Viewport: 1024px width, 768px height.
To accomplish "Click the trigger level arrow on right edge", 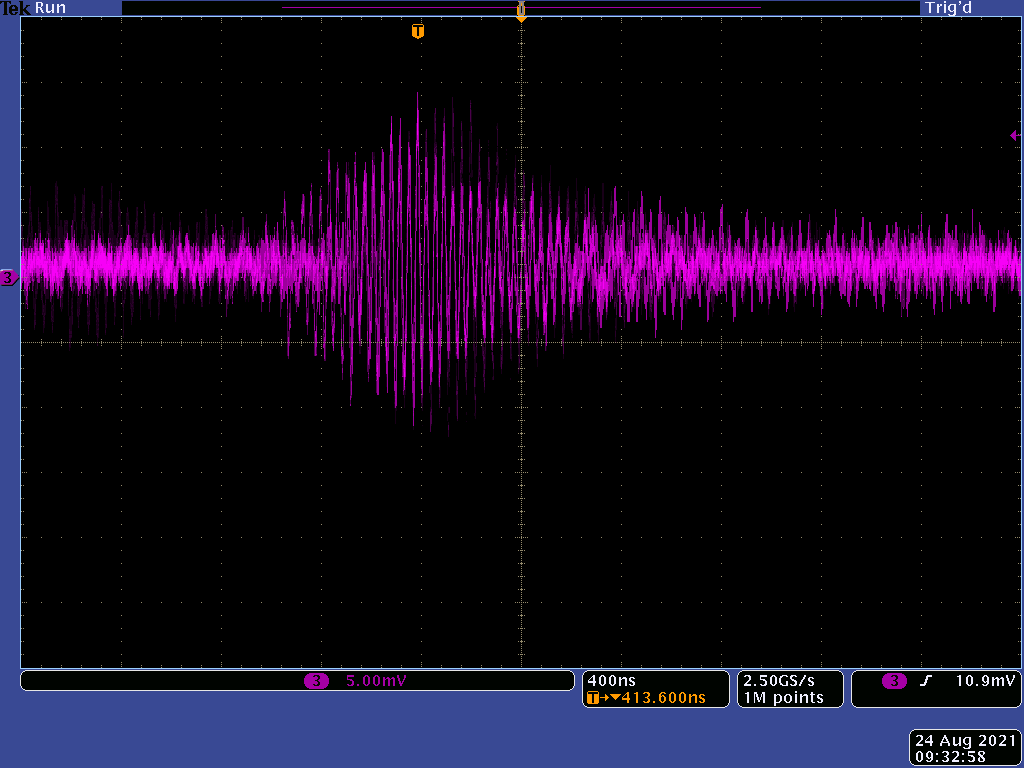I will [x=1014, y=135].
